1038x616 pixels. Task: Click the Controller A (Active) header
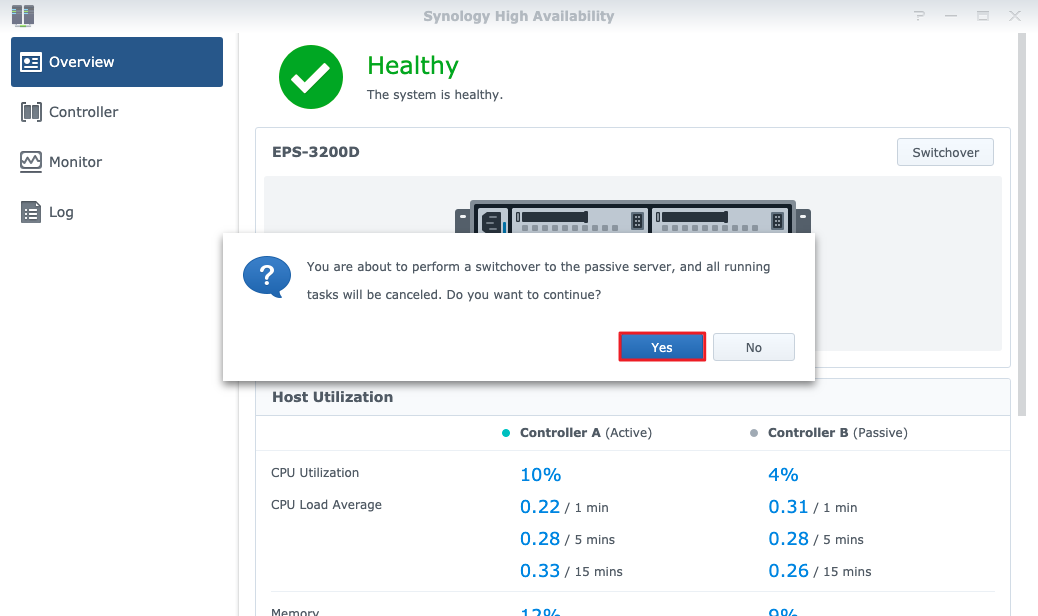click(586, 433)
